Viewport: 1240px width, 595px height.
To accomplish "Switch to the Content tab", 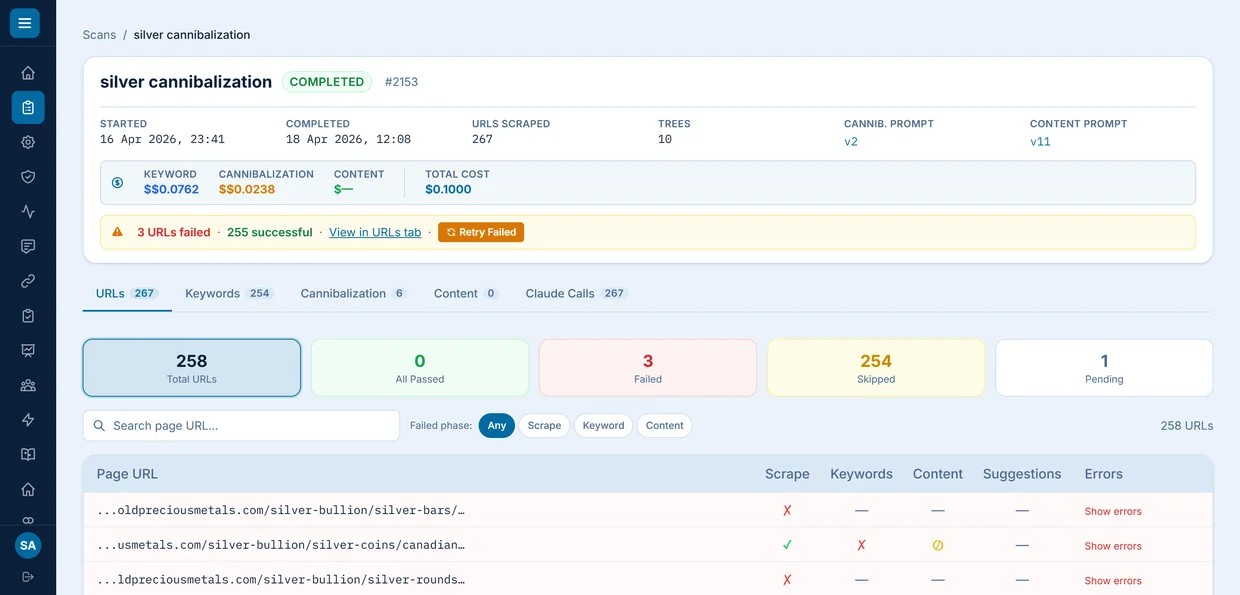I will pos(466,293).
